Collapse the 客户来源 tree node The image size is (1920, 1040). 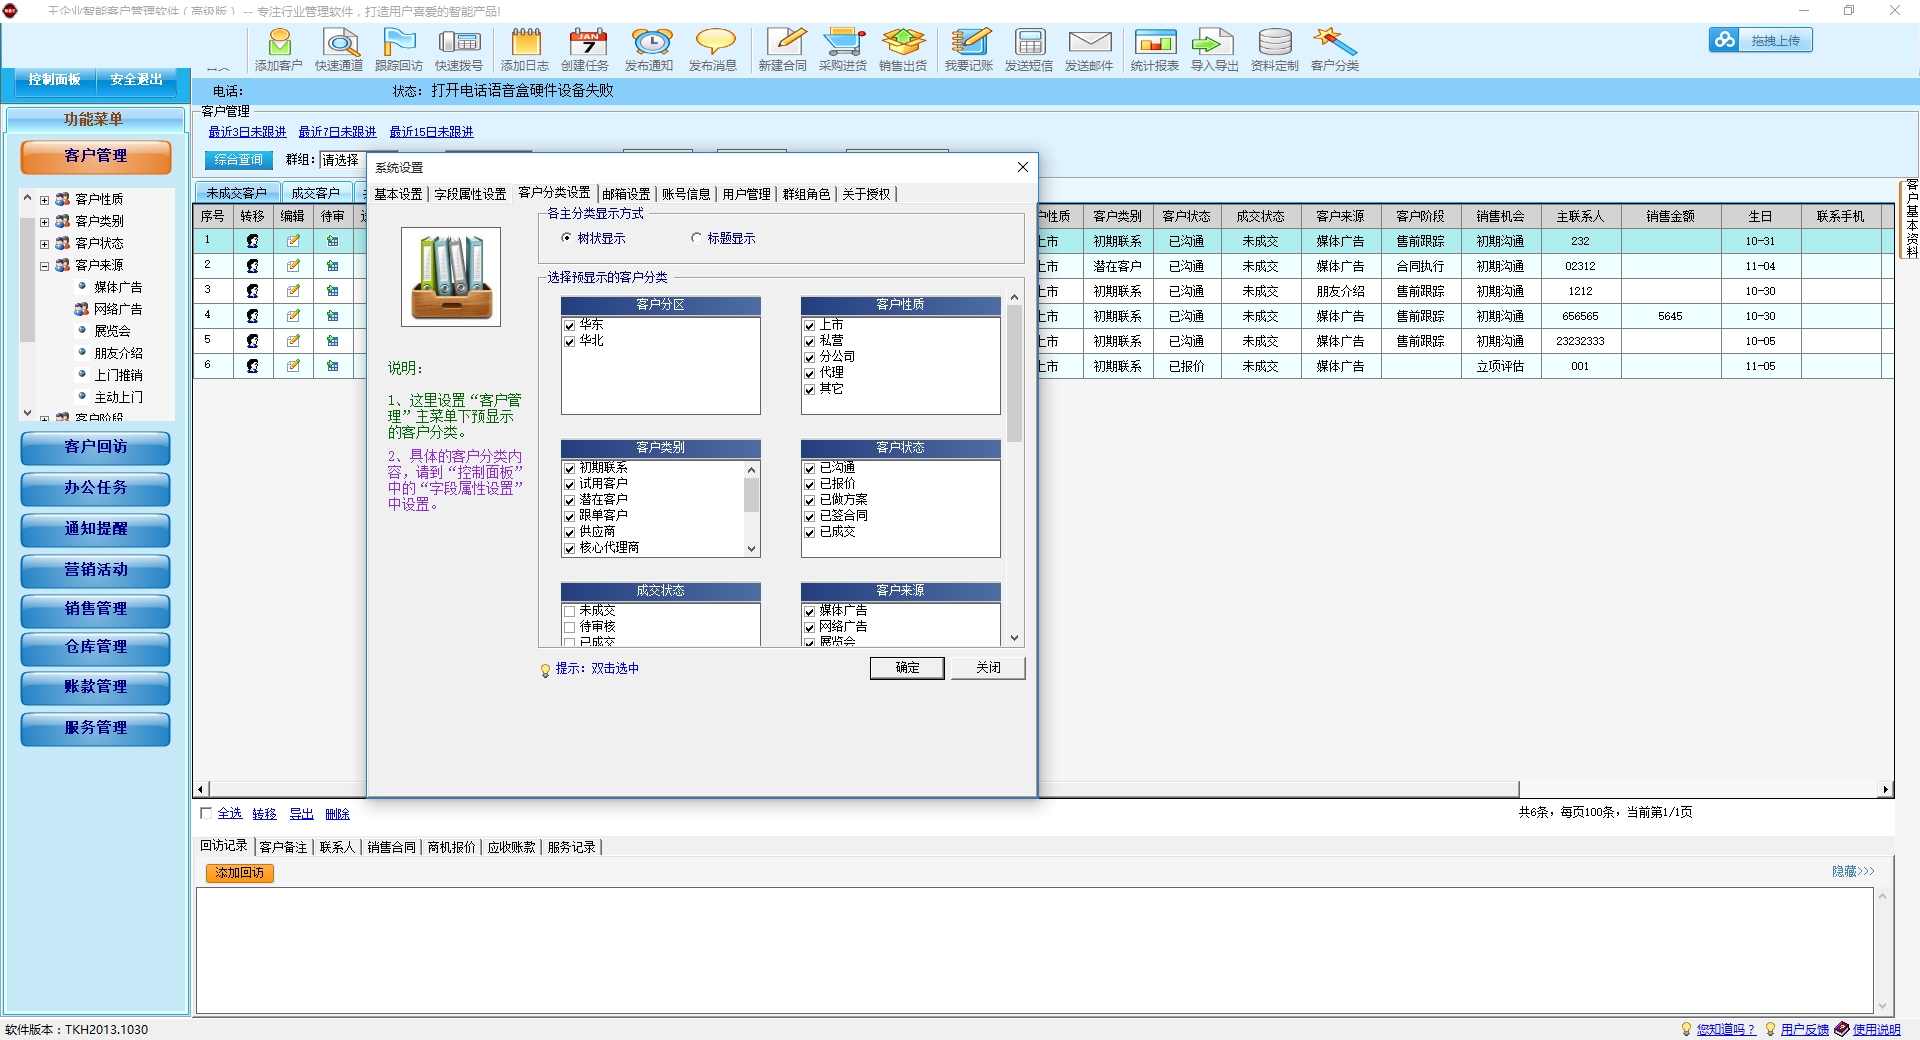click(44, 266)
